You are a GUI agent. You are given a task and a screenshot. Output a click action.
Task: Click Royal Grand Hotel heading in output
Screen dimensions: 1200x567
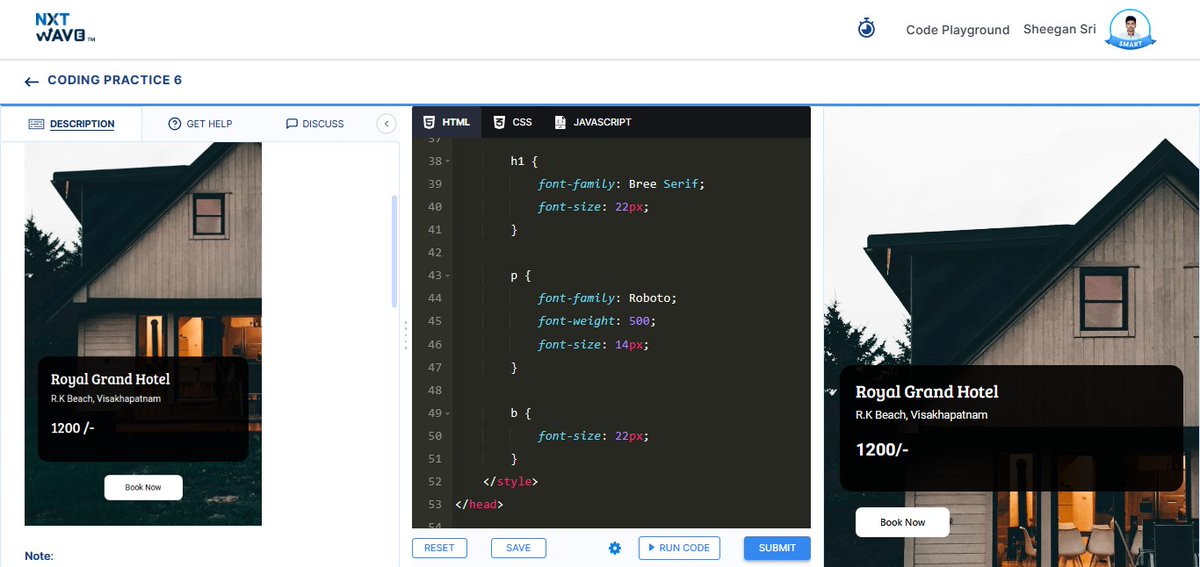point(927,392)
